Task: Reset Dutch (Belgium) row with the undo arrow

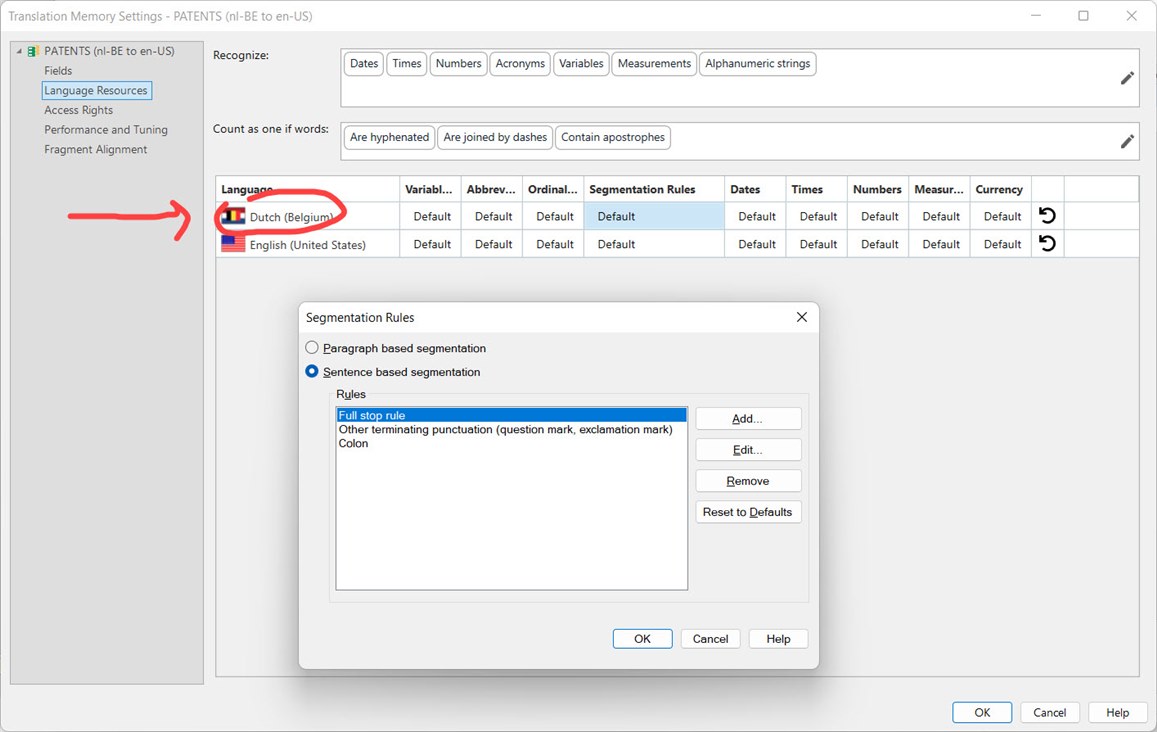Action: [1046, 215]
